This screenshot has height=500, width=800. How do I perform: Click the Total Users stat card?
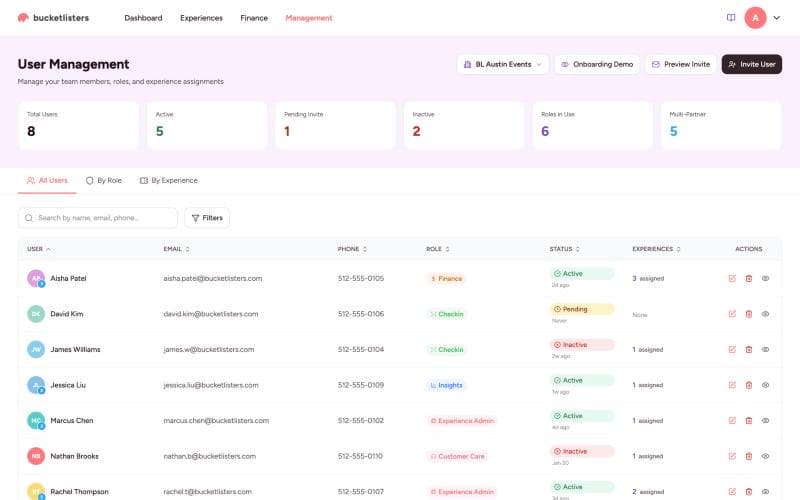click(79, 126)
